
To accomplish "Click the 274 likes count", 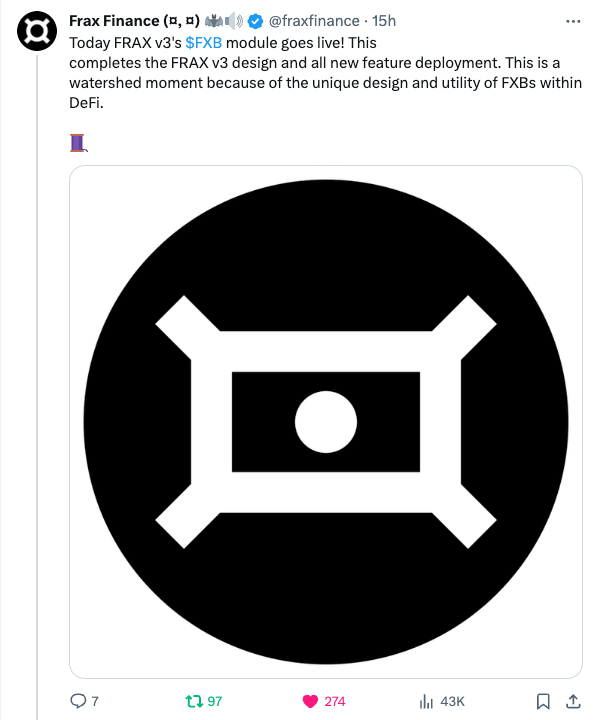I will [335, 702].
